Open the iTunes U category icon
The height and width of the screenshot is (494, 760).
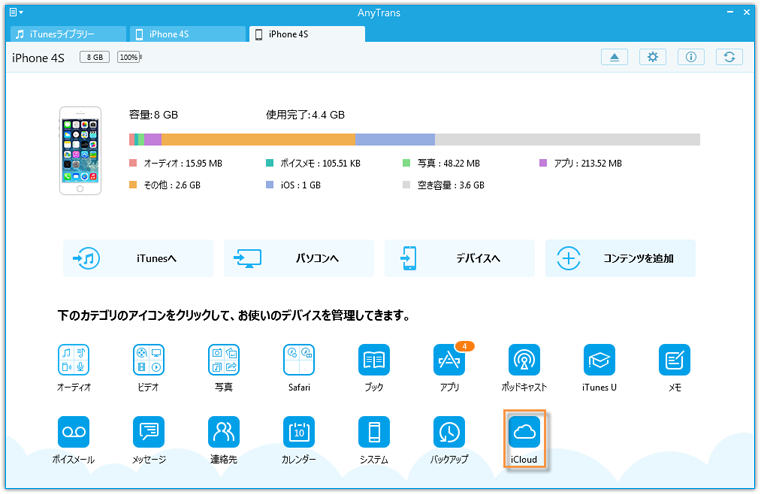[x=599, y=360]
